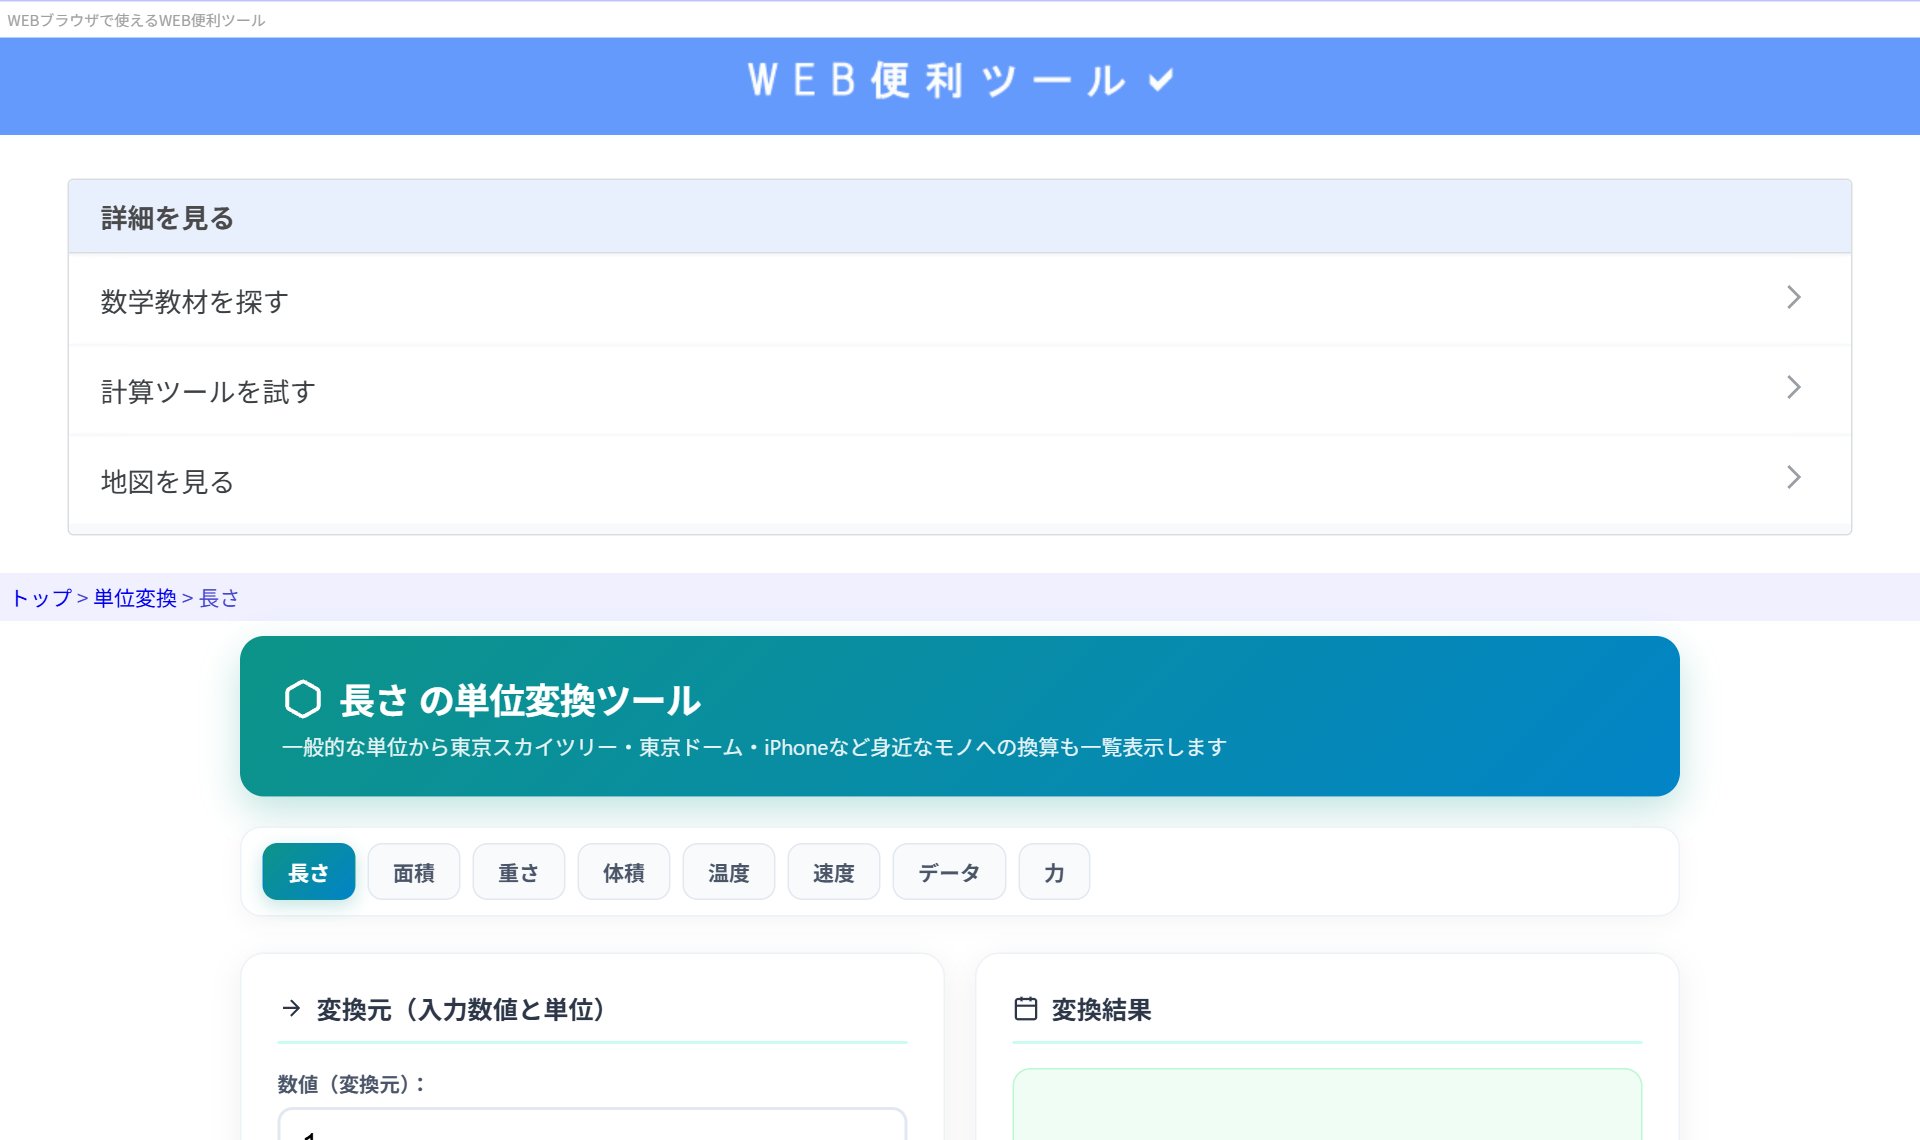Switch to the 重さ tab

pos(519,872)
